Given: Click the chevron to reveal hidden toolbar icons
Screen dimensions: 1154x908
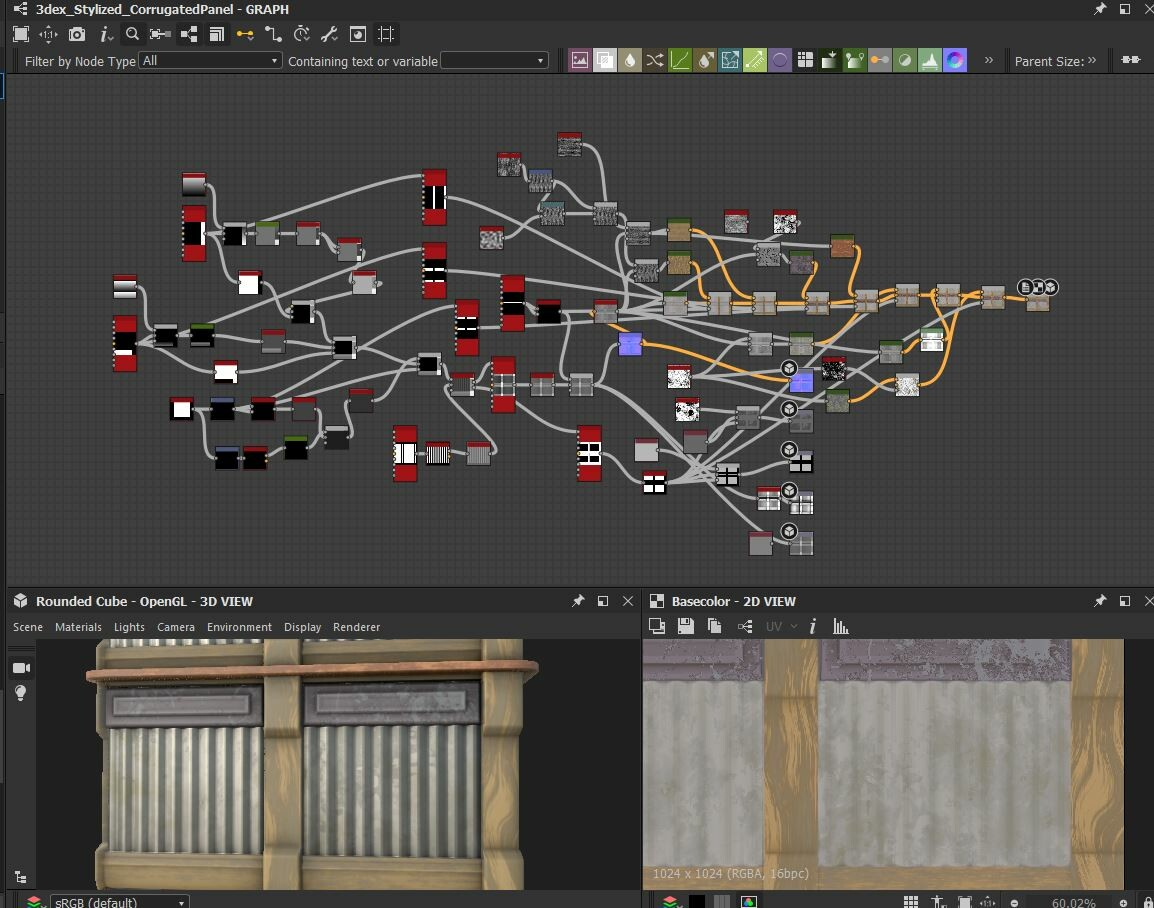Looking at the screenshot, I should point(988,60).
